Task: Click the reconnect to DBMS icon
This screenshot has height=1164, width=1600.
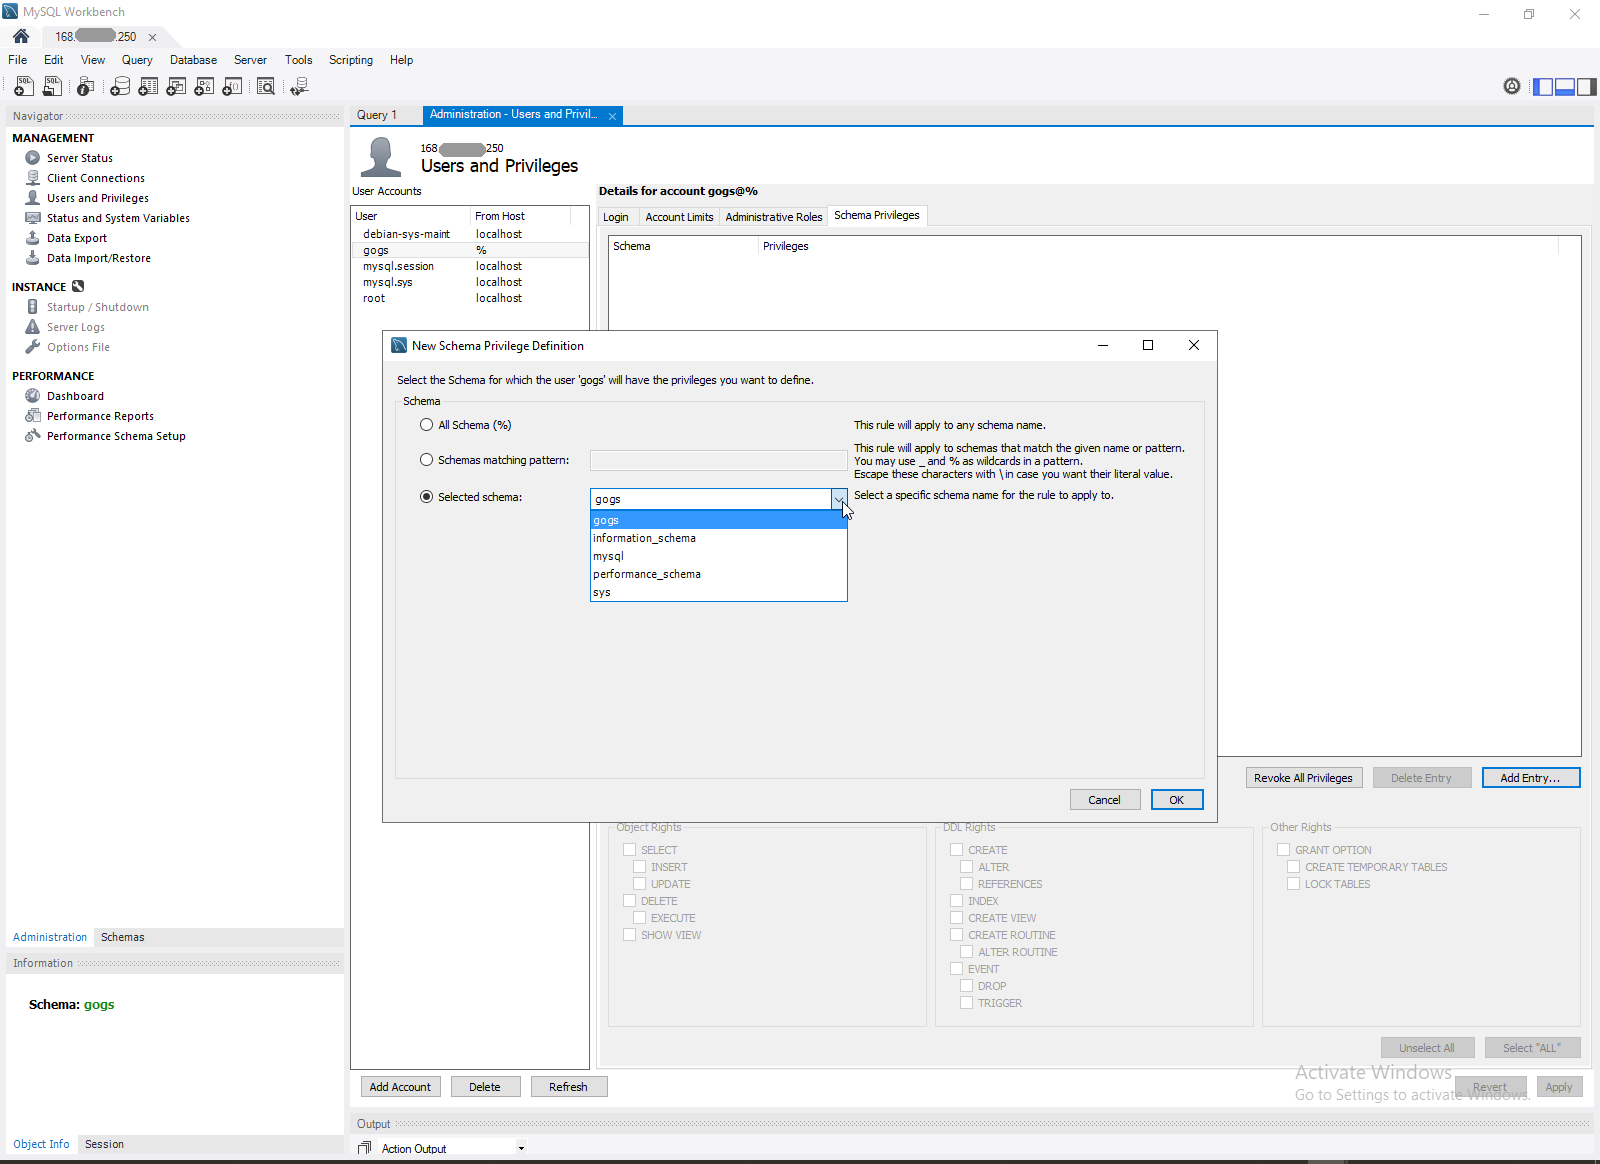Action: (299, 87)
